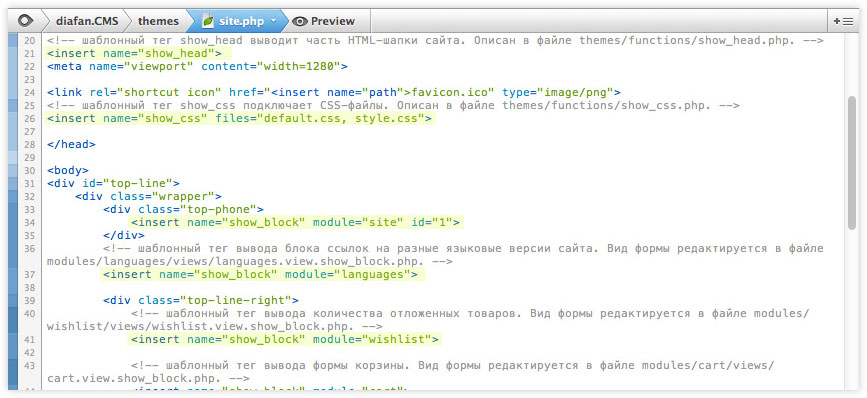Click the green leaf file icon
This screenshot has width=867, height=398.
(208, 22)
